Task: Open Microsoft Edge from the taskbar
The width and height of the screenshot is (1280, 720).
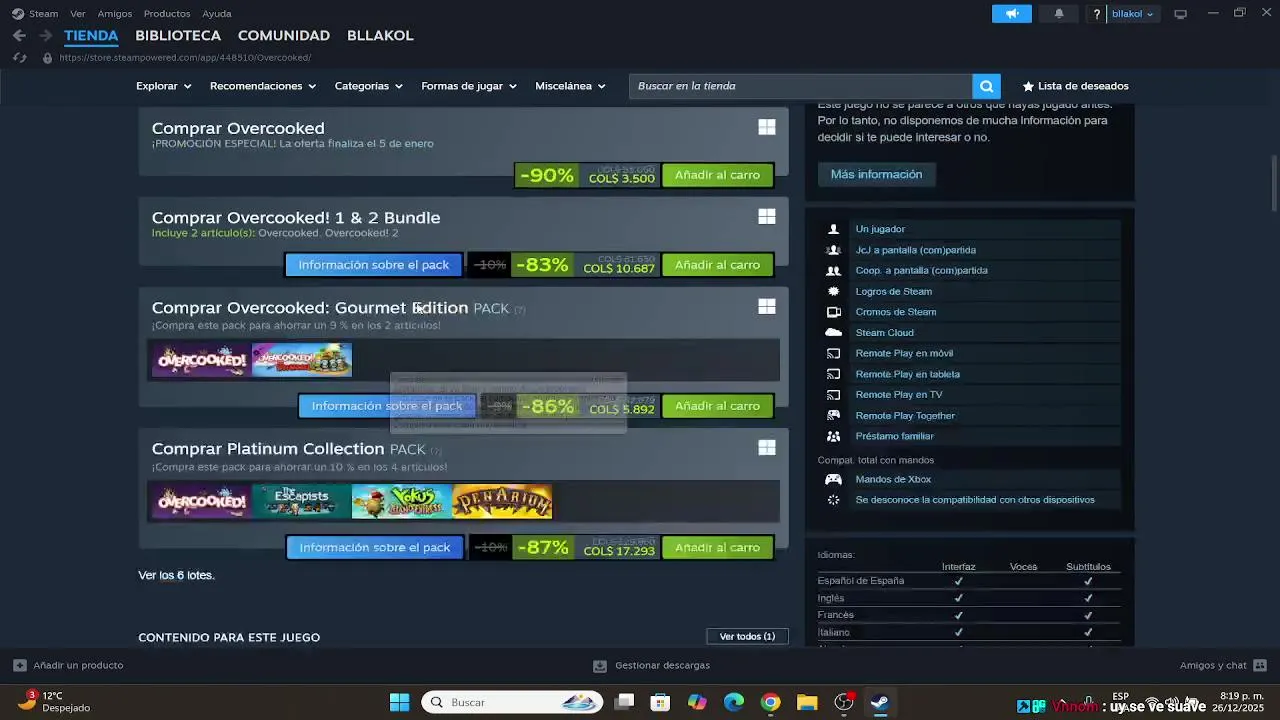Action: (734, 702)
